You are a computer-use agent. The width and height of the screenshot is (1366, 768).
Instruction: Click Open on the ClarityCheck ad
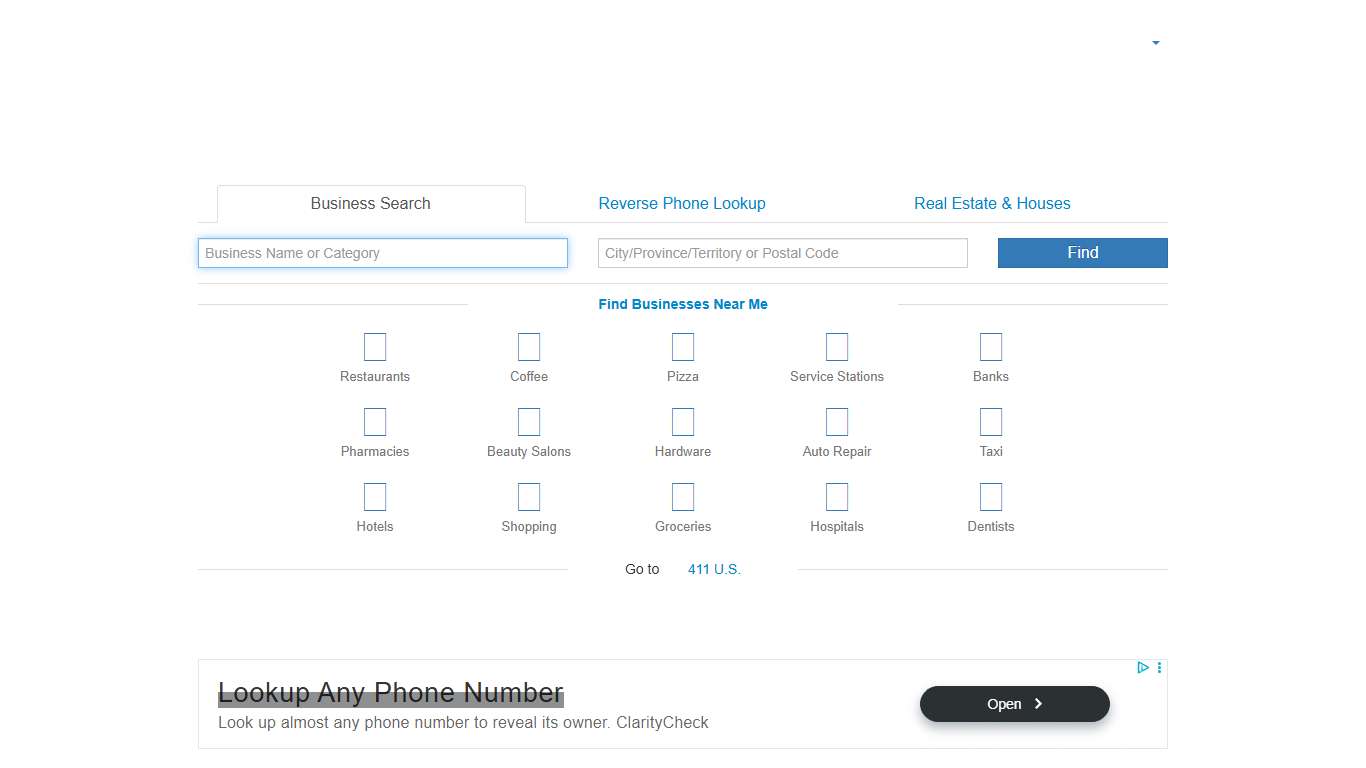pos(1014,703)
